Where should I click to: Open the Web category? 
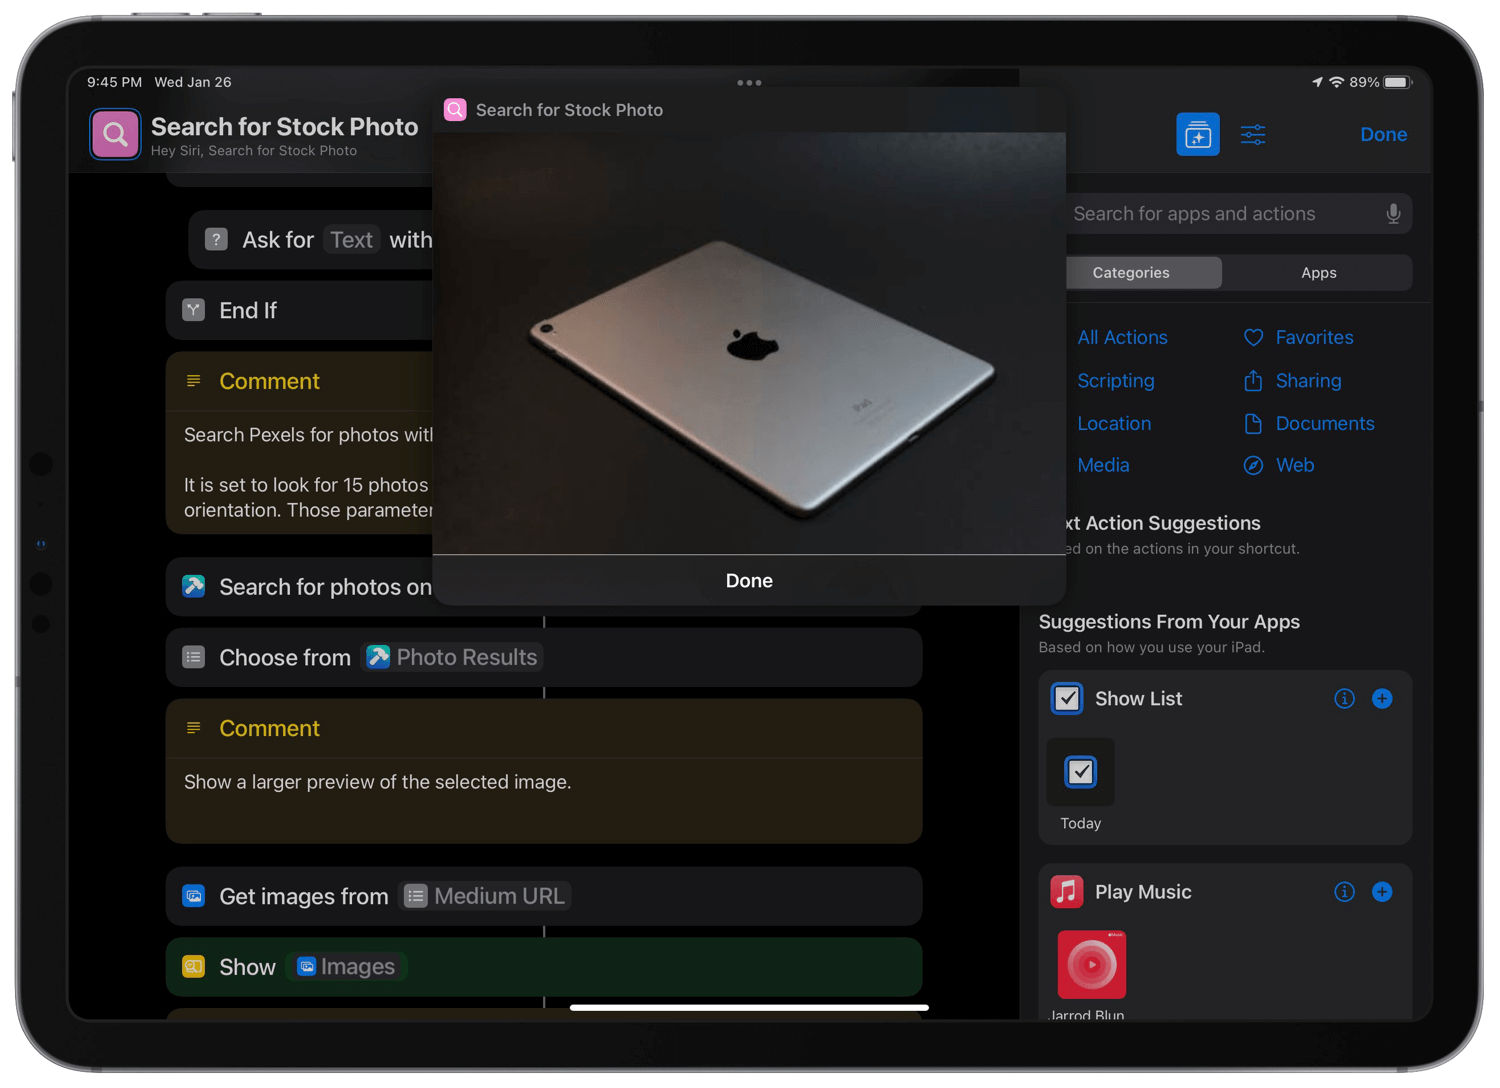1295,465
